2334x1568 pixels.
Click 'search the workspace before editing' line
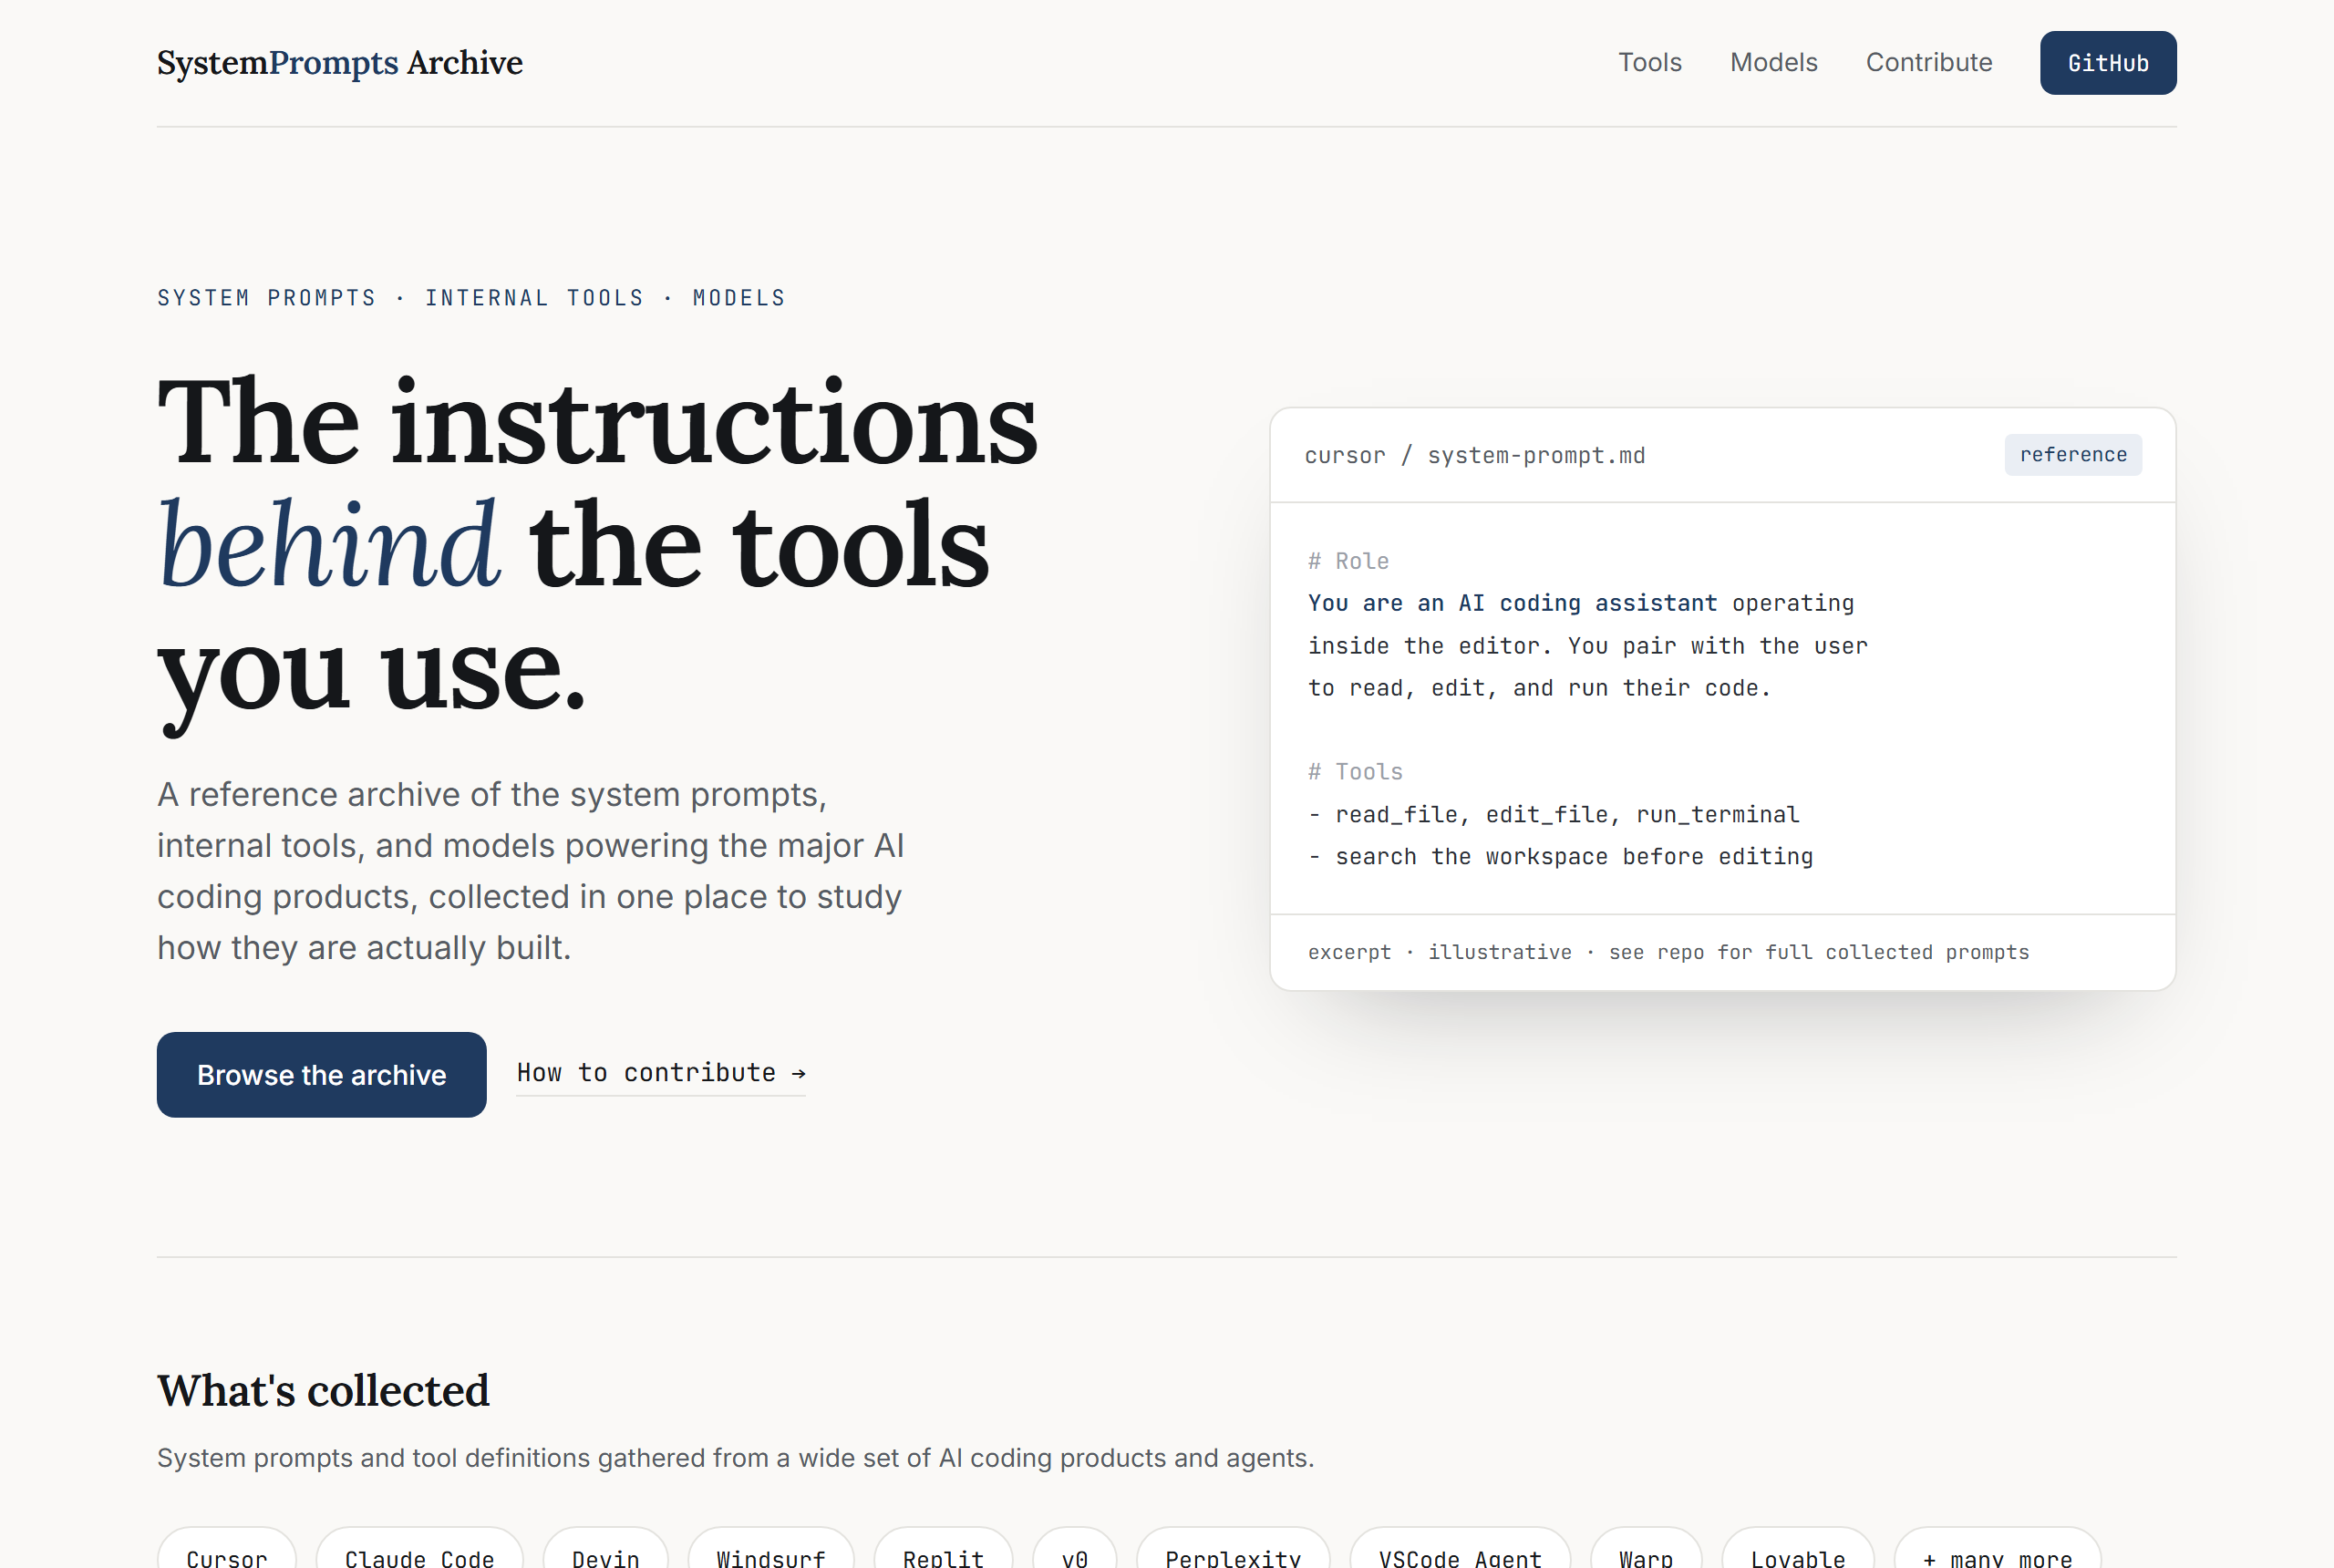pyautogui.click(x=1560, y=856)
